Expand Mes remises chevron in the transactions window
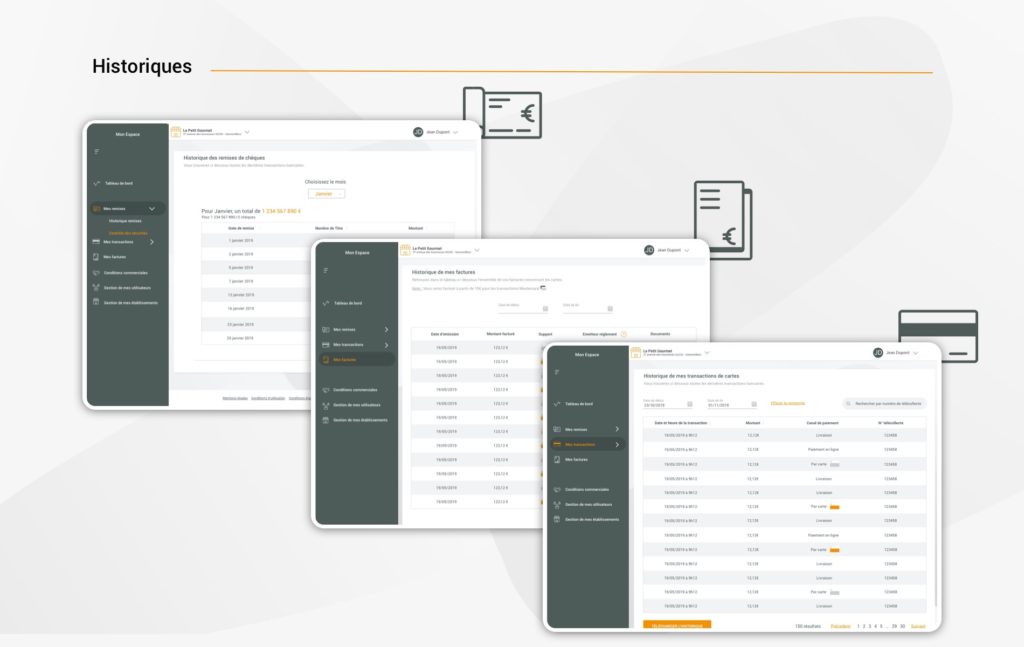The height and width of the screenshot is (647, 1024). (x=617, y=429)
